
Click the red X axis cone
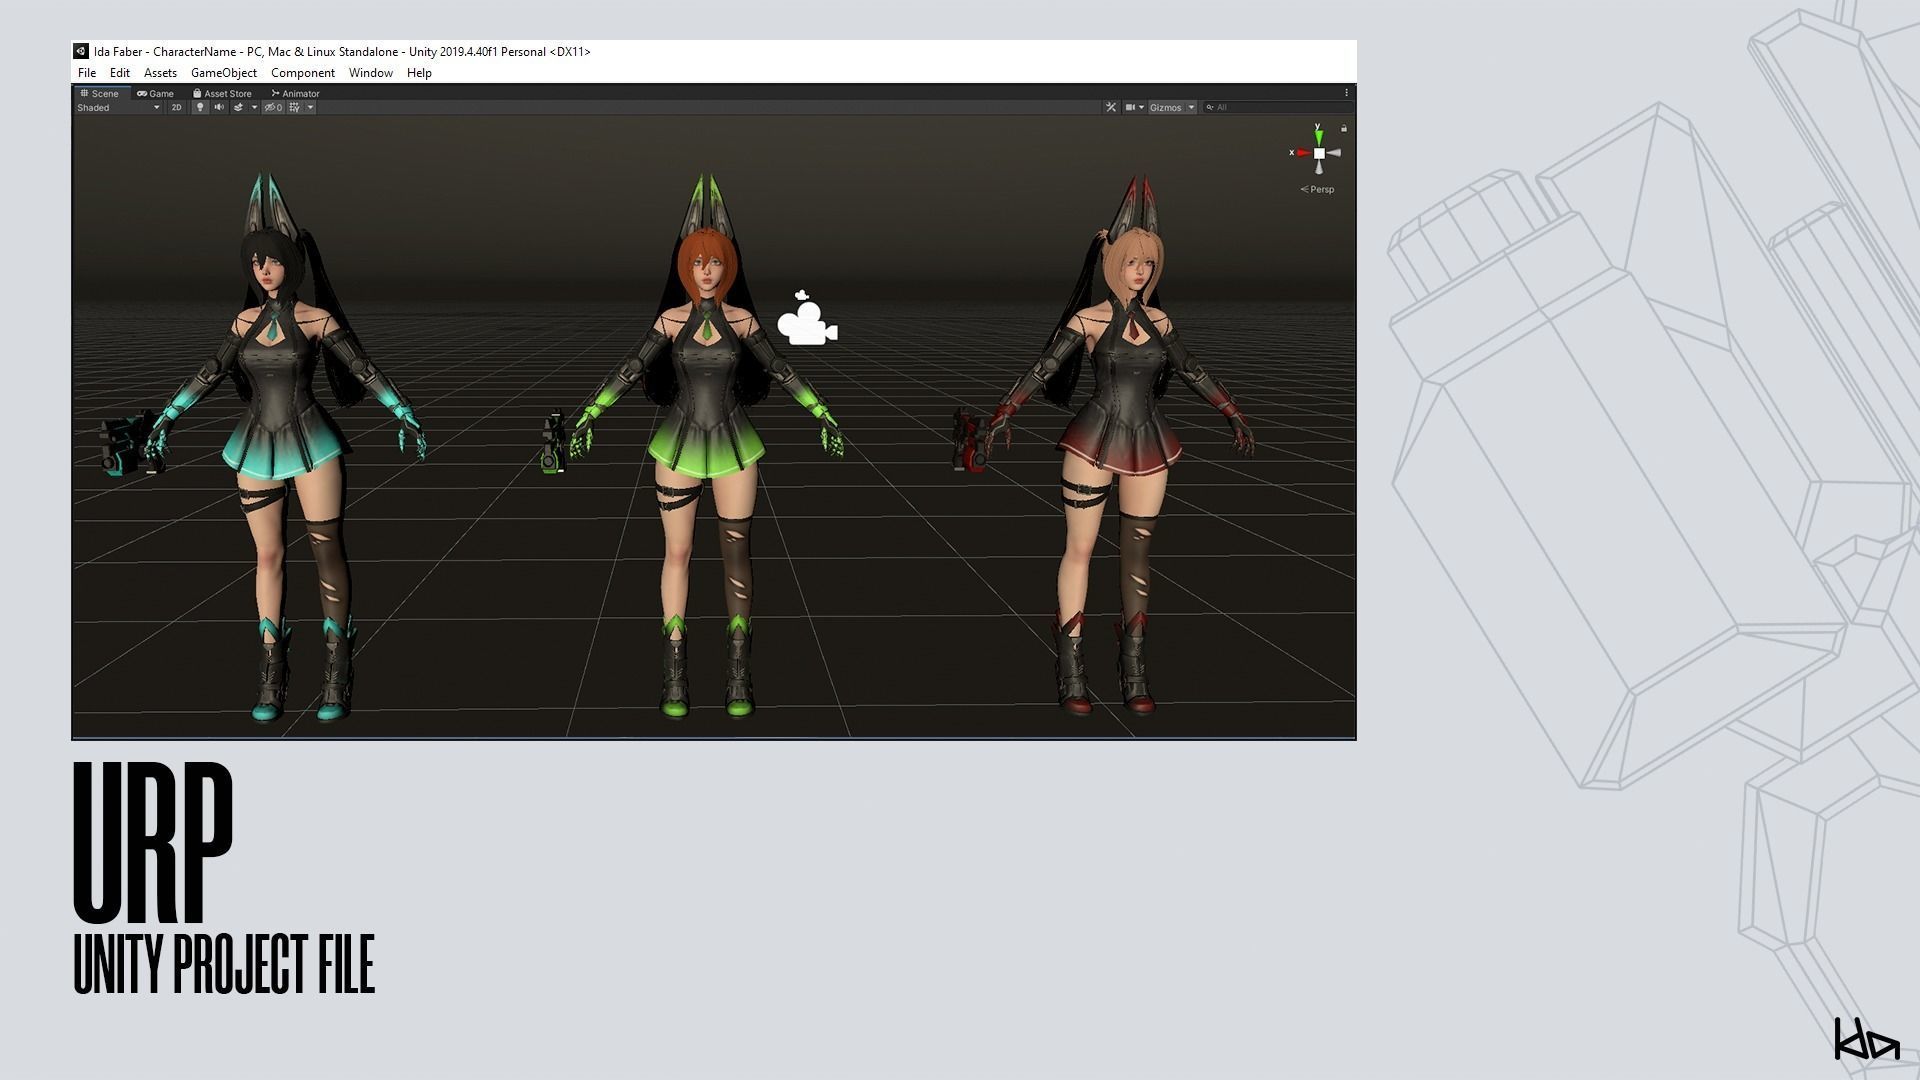click(x=1303, y=153)
